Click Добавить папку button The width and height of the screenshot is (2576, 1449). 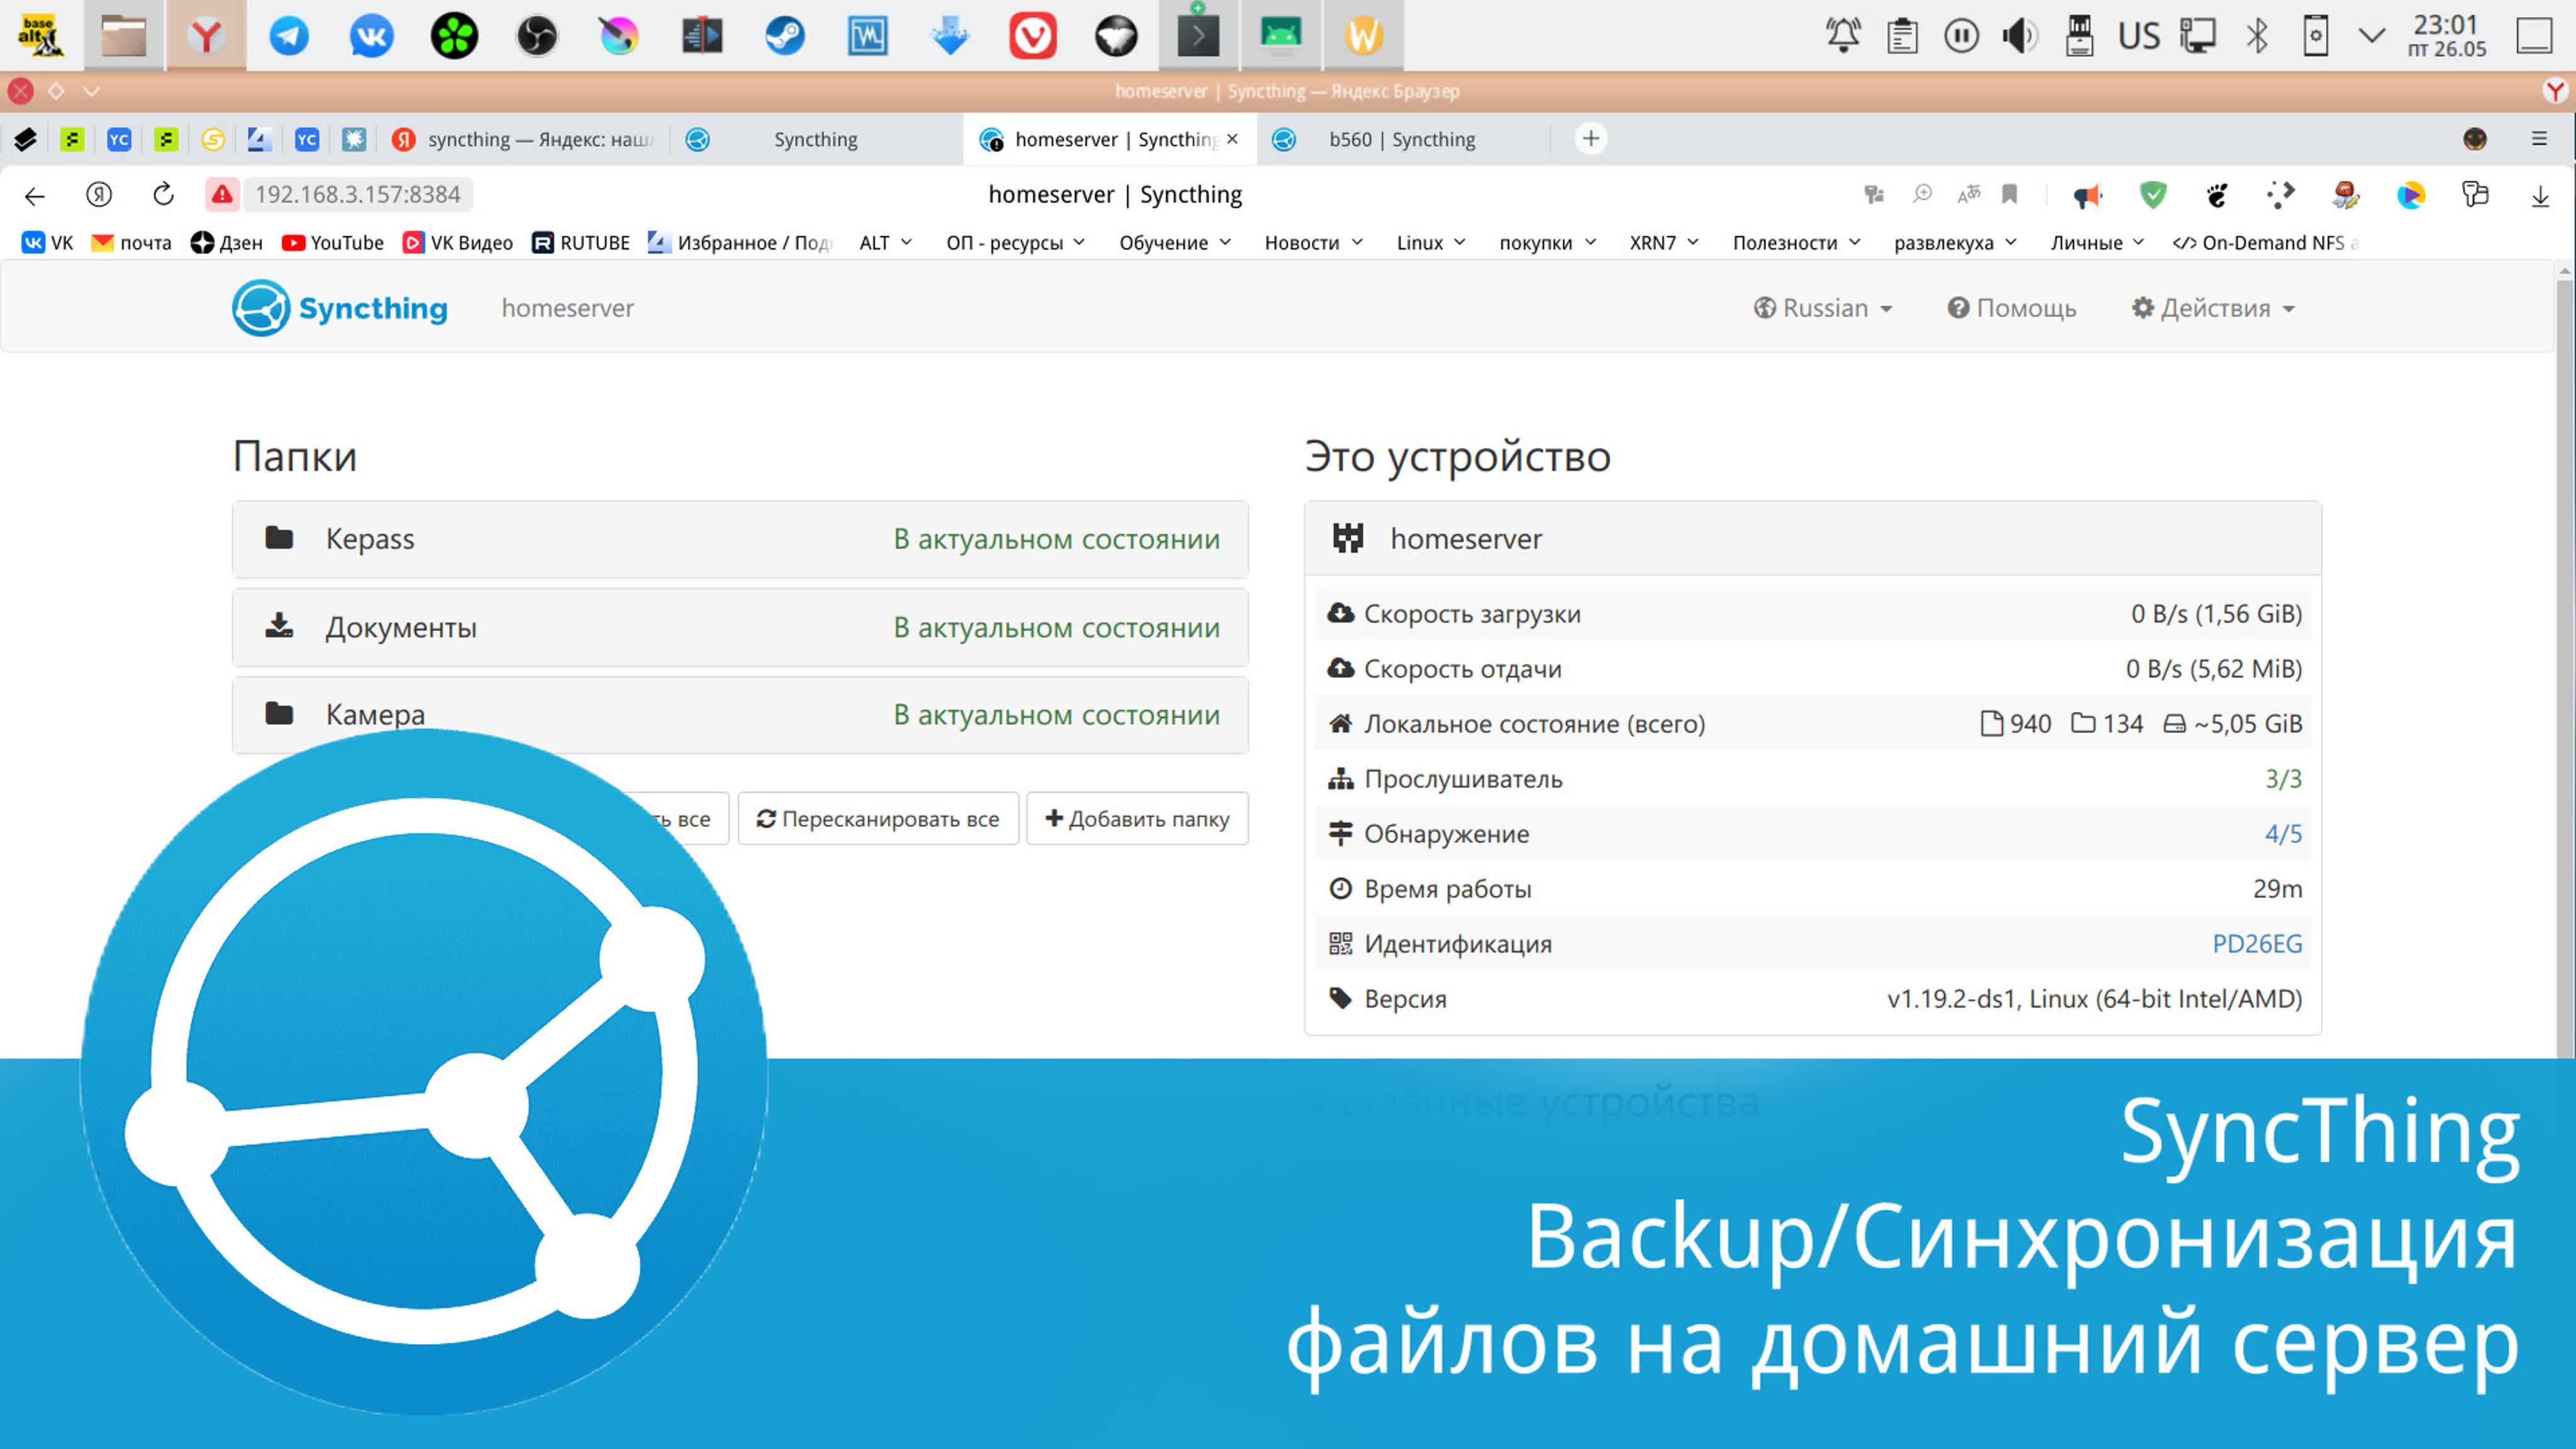pyautogui.click(x=1140, y=818)
